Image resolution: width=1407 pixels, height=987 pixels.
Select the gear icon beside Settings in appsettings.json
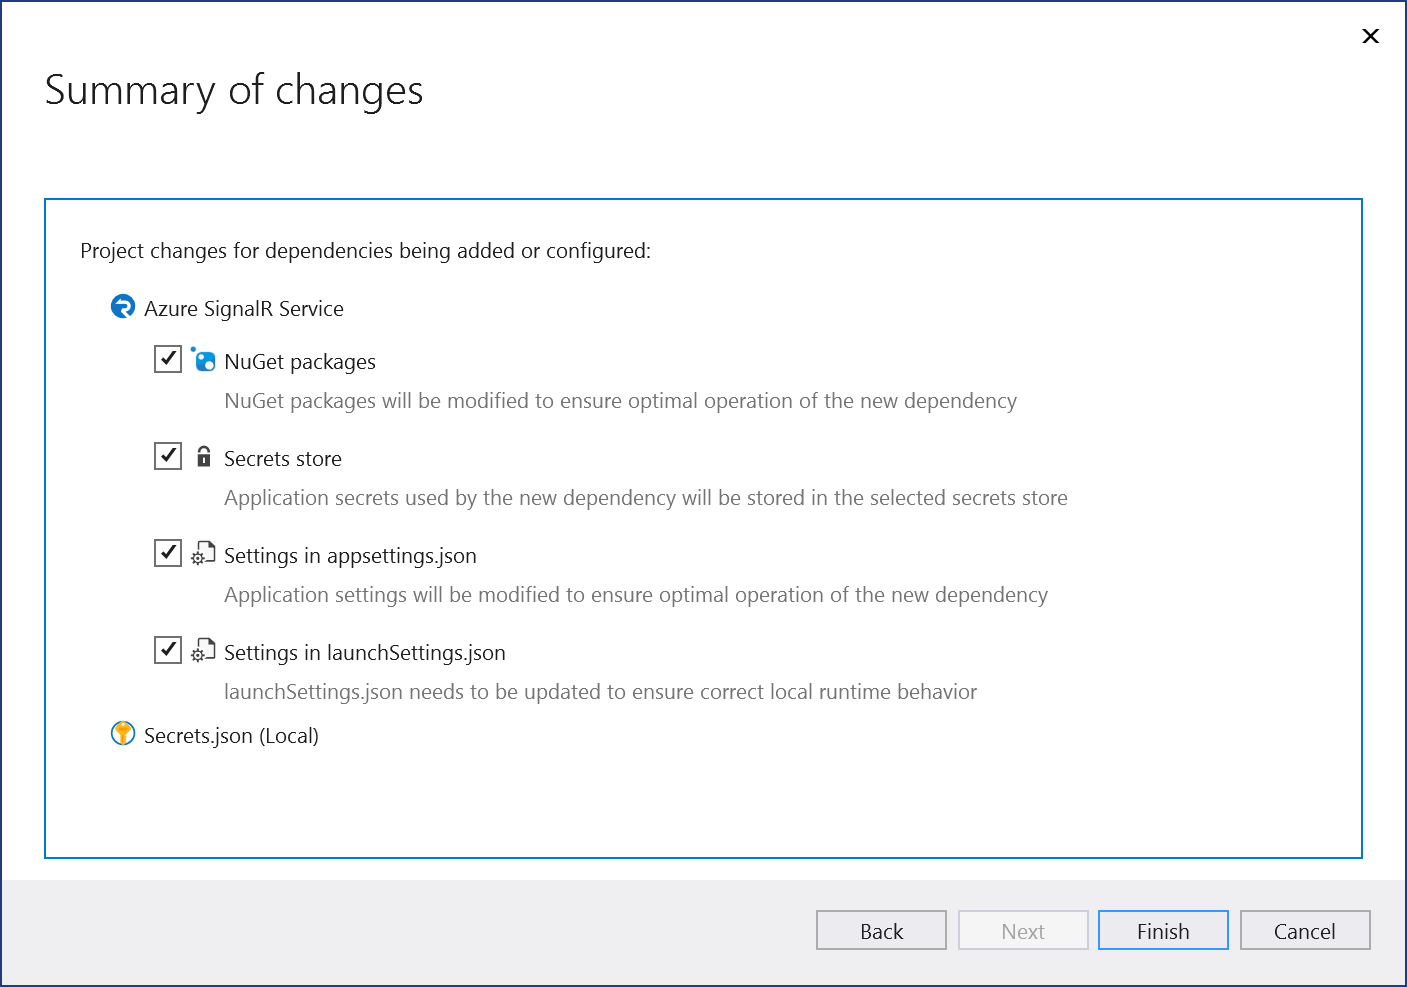203,553
